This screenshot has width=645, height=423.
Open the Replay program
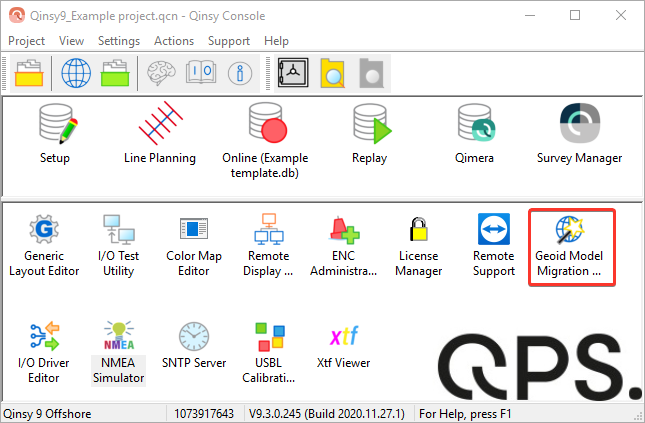(370, 134)
